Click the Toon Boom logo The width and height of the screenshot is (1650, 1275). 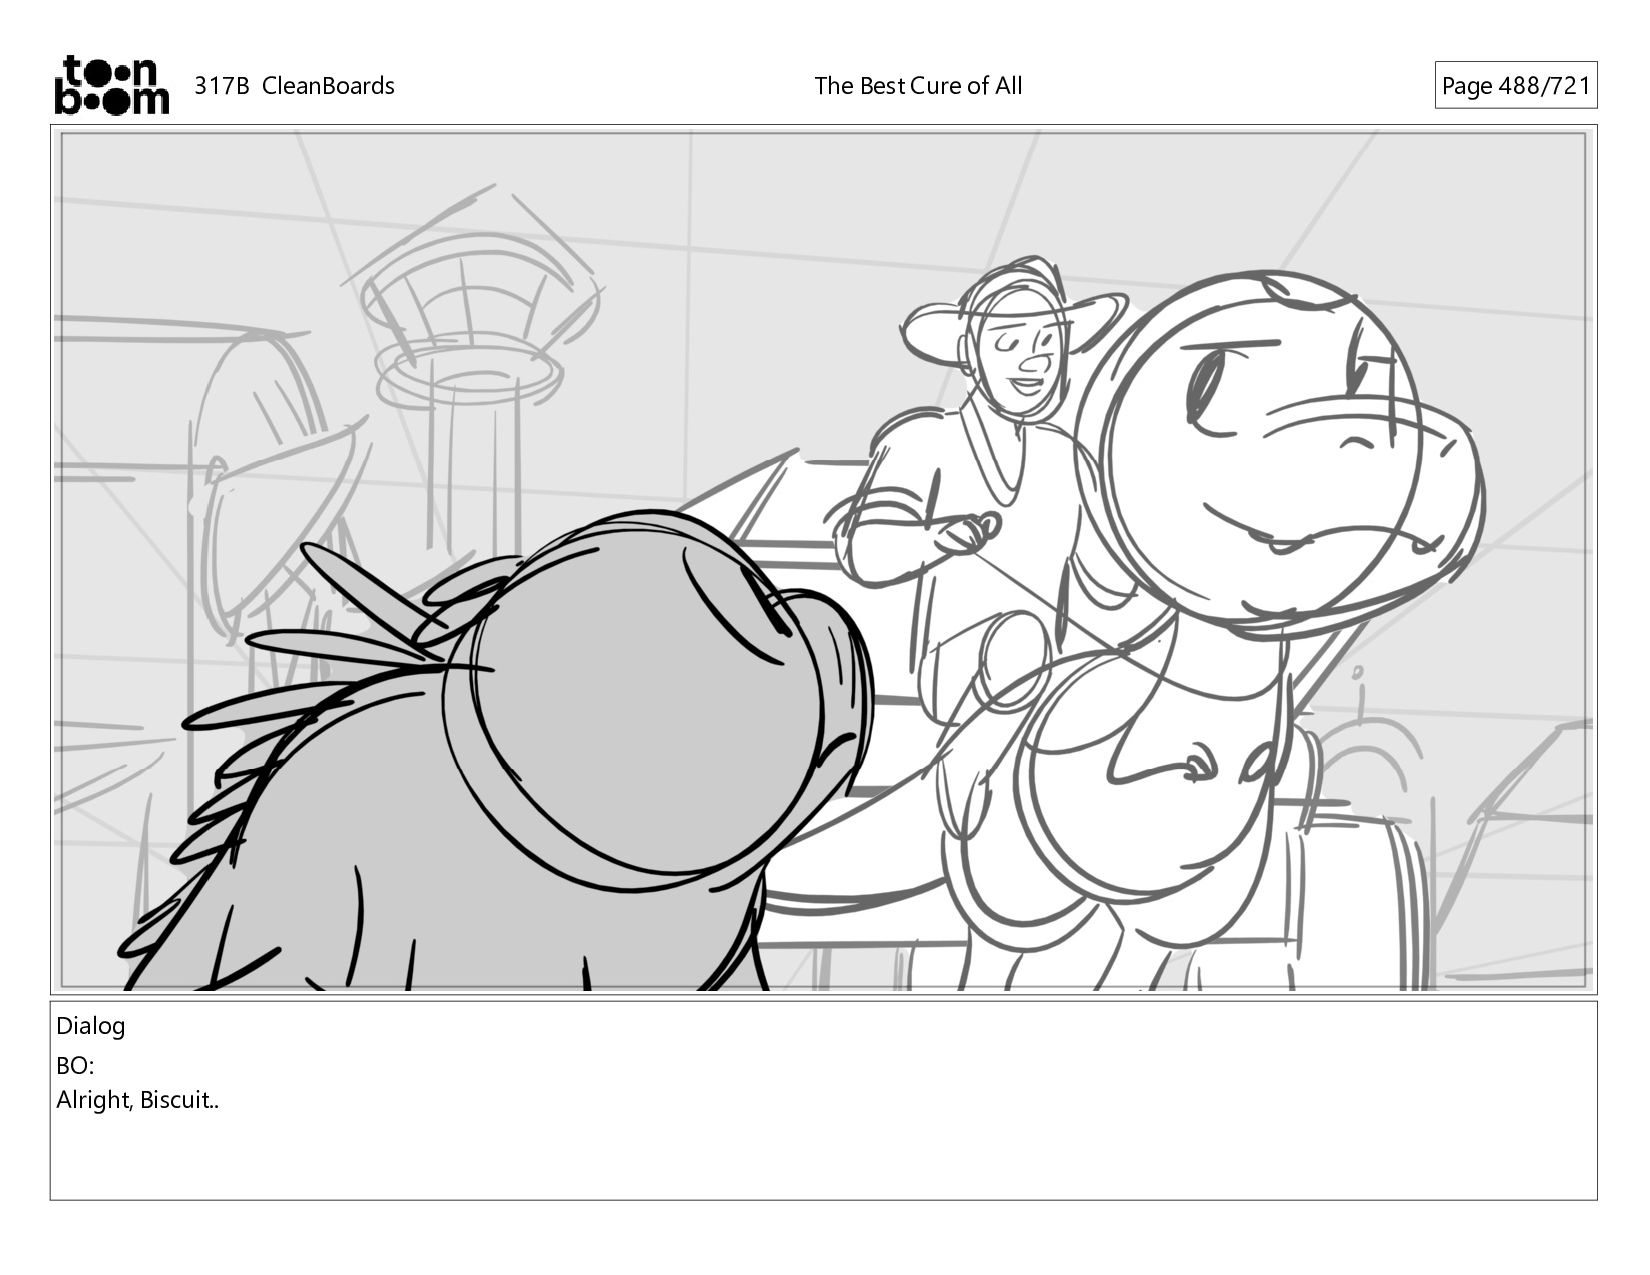pos(111,85)
